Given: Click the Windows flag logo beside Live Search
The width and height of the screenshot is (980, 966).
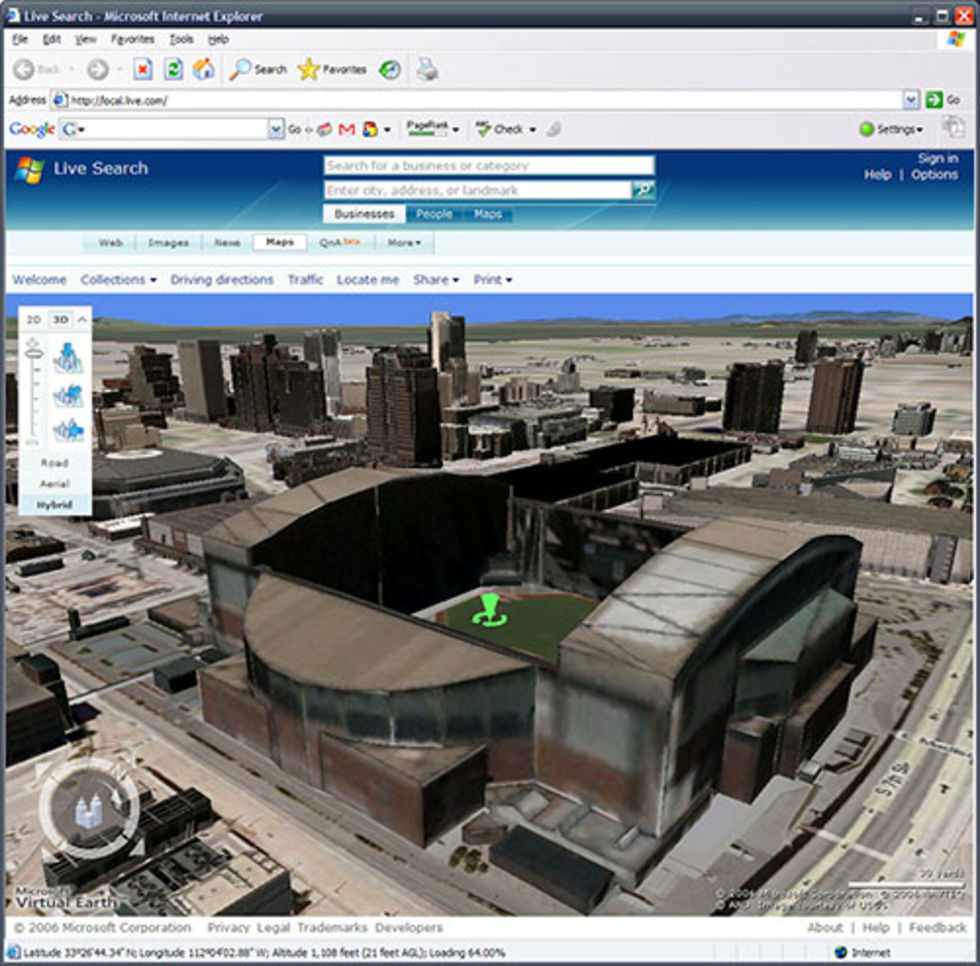Looking at the screenshot, I should click(x=29, y=169).
